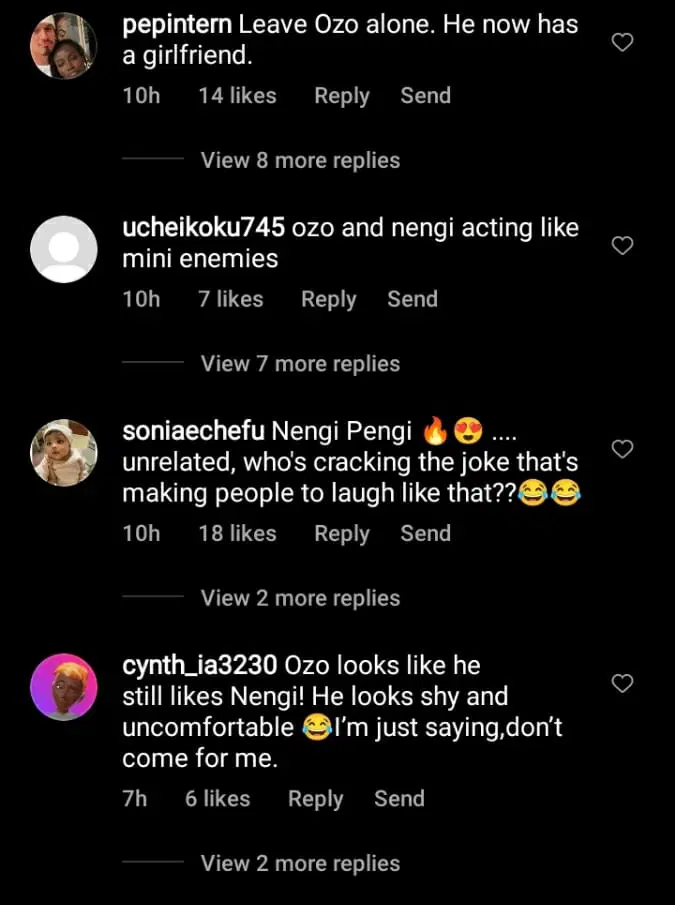Expand 'View 7 more replies'
The height and width of the screenshot is (905, 675).
[x=300, y=364]
